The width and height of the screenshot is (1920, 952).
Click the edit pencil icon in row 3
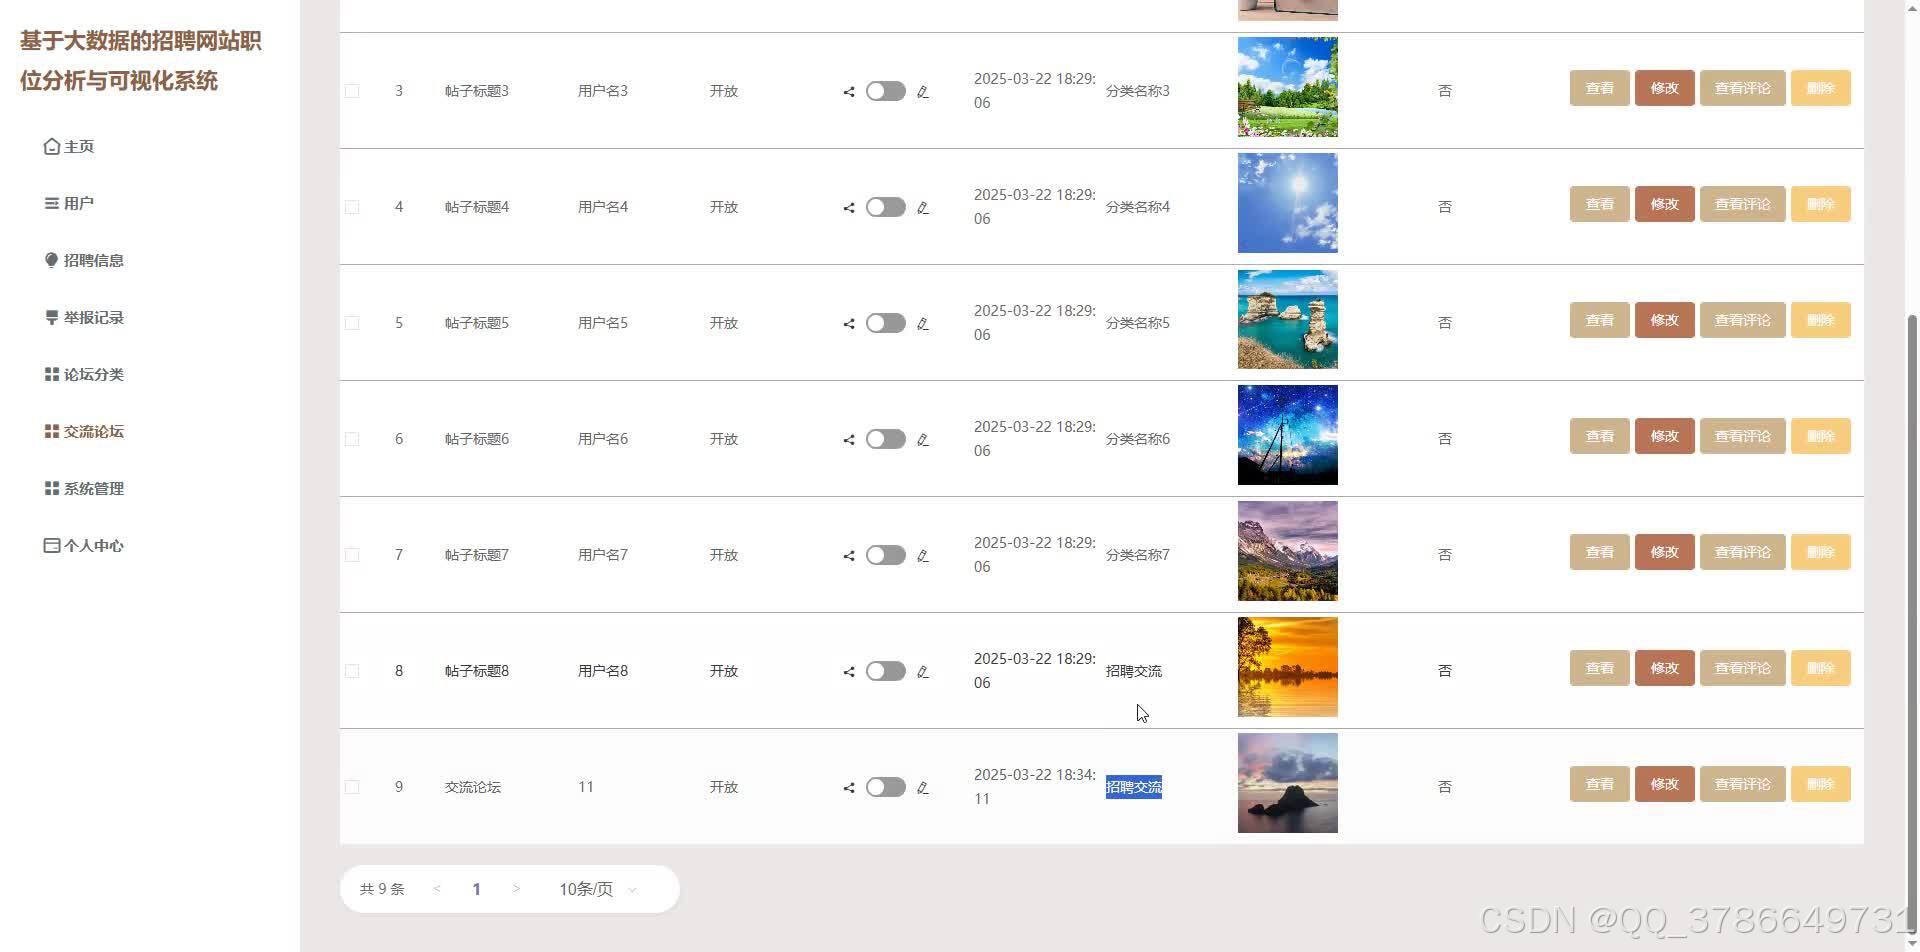click(x=923, y=91)
